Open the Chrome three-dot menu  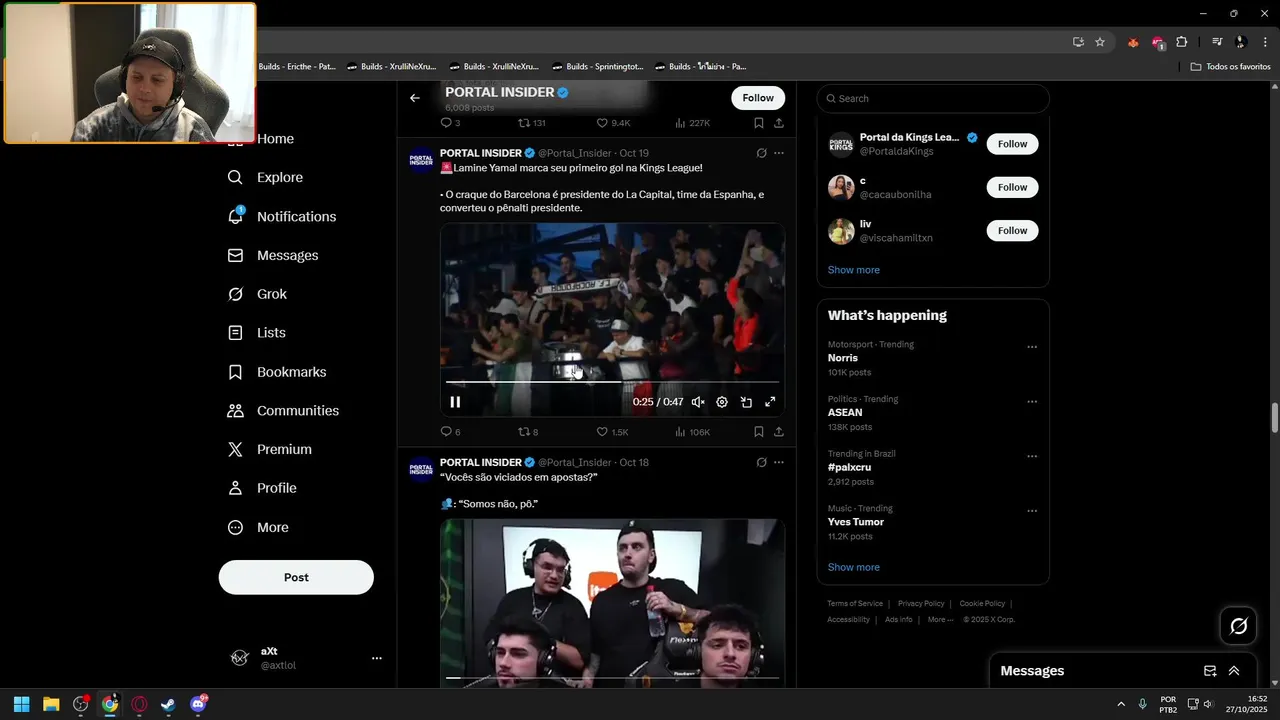click(1265, 42)
